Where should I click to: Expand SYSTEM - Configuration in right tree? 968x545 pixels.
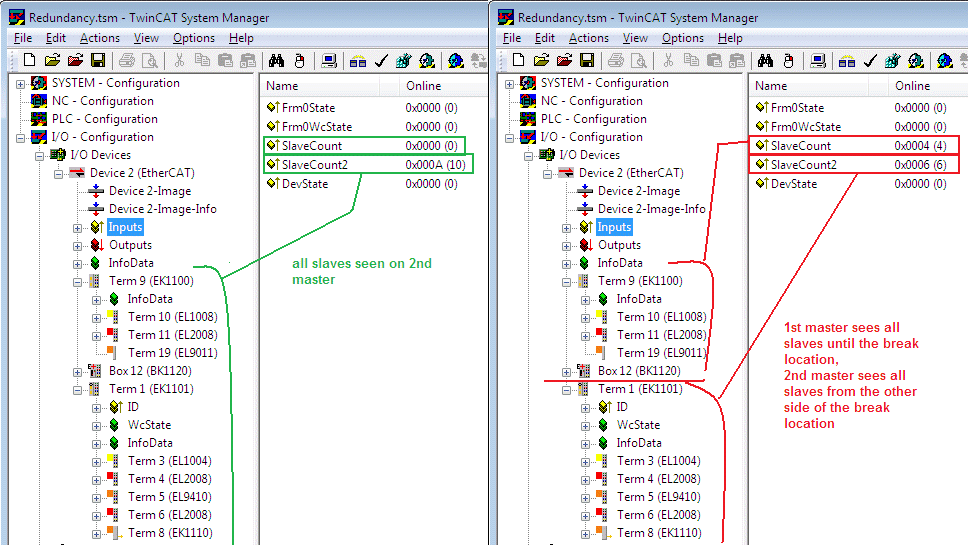509,84
